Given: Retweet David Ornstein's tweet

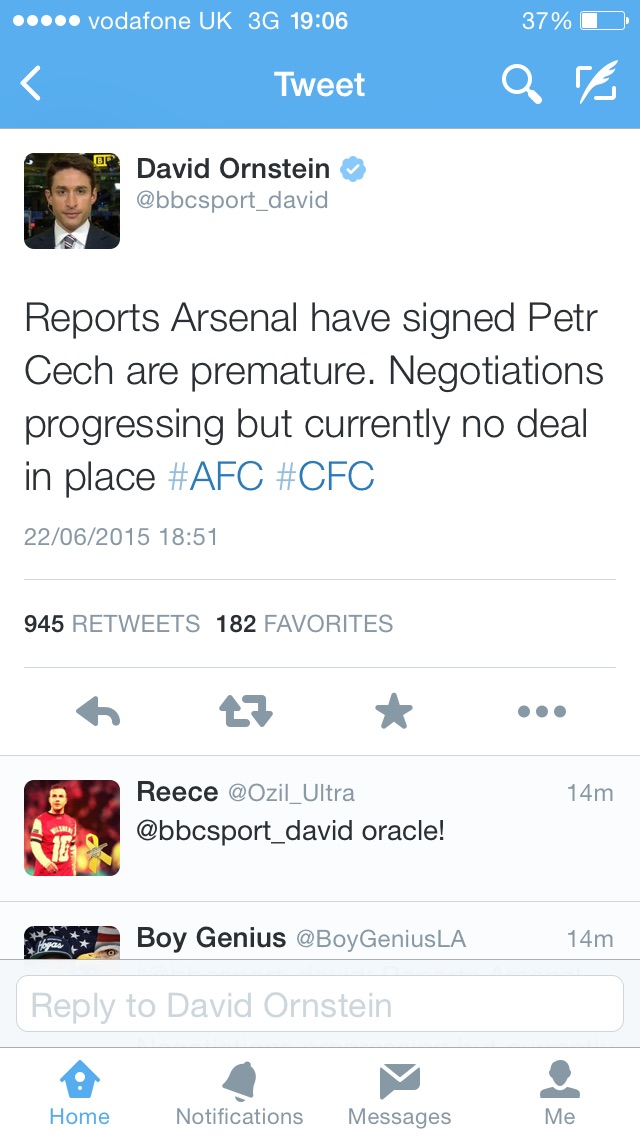Looking at the screenshot, I should (x=246, y=711).
